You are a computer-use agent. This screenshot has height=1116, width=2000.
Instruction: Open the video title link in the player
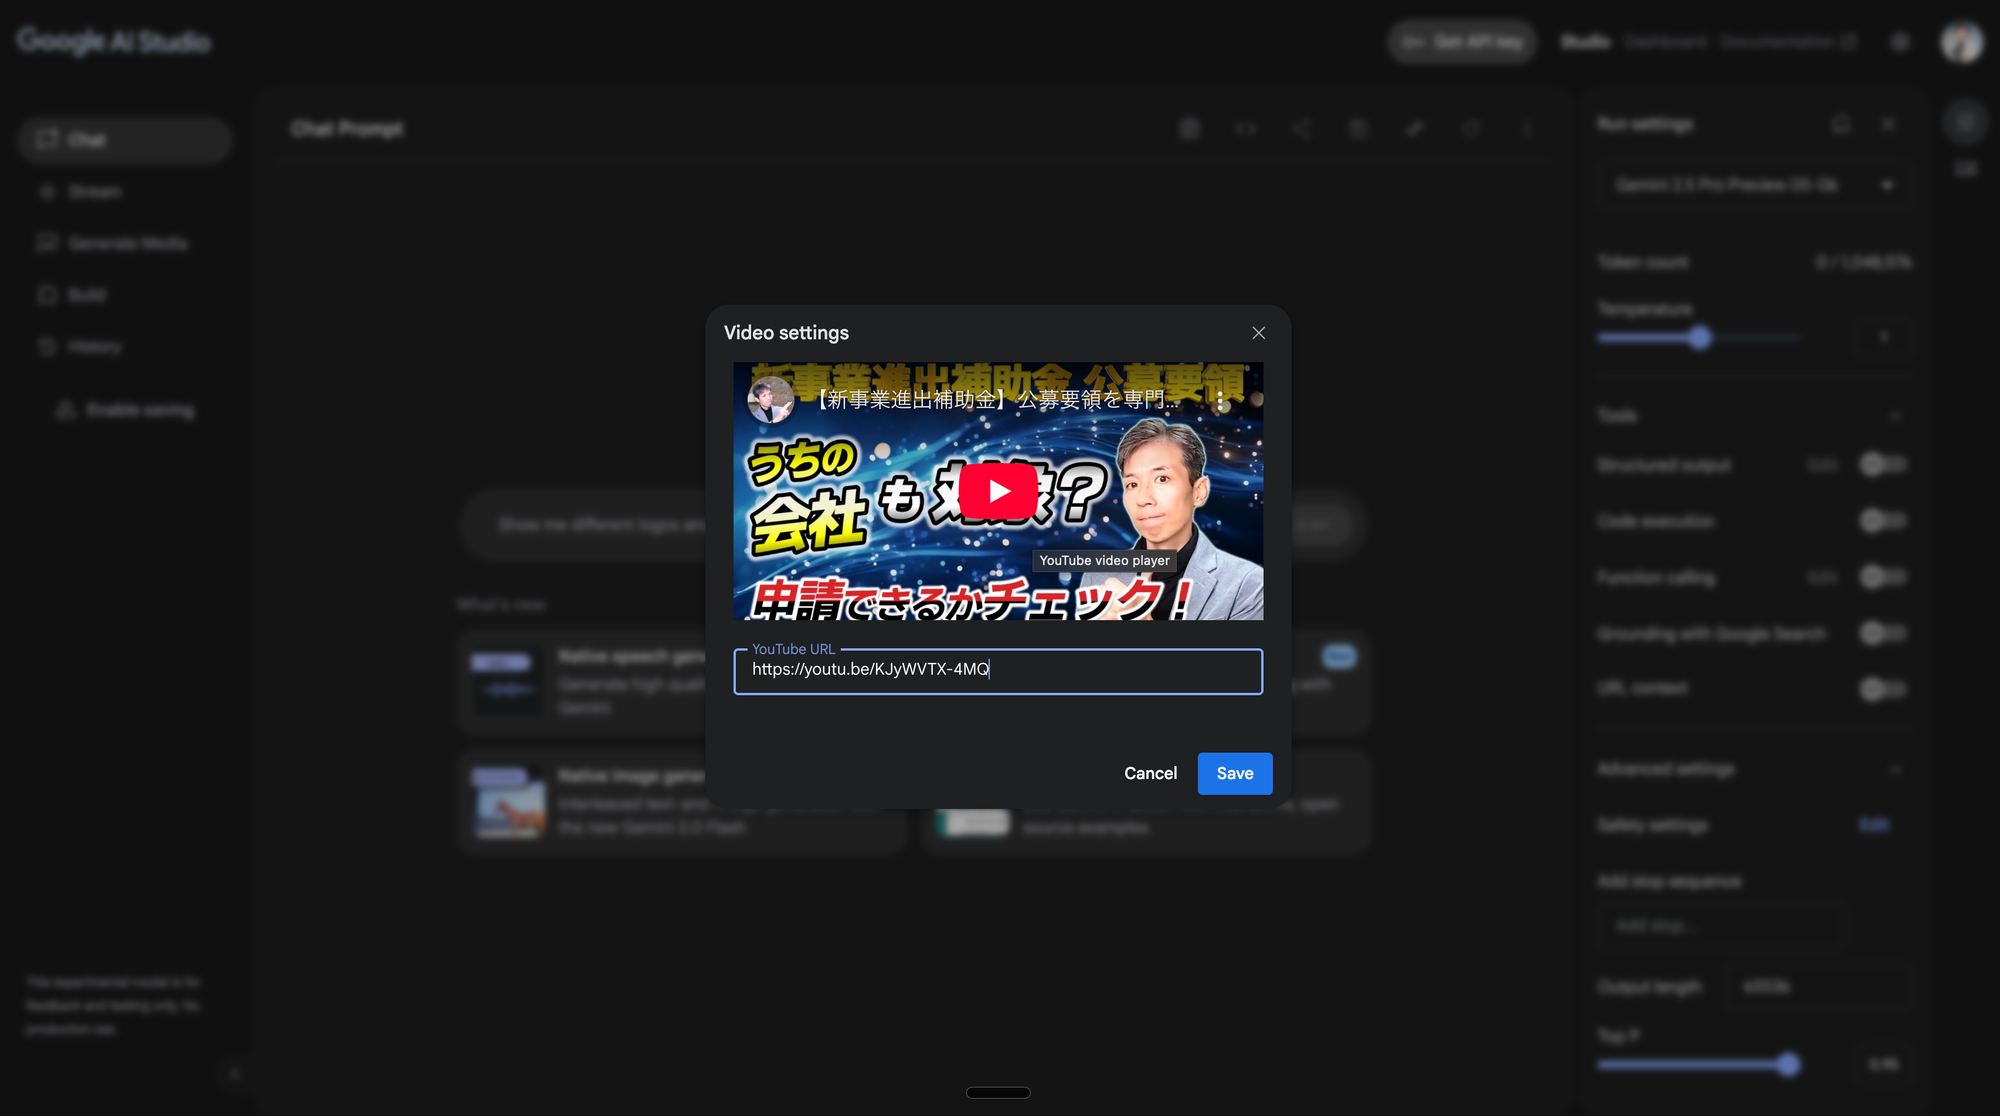point(996,400)
